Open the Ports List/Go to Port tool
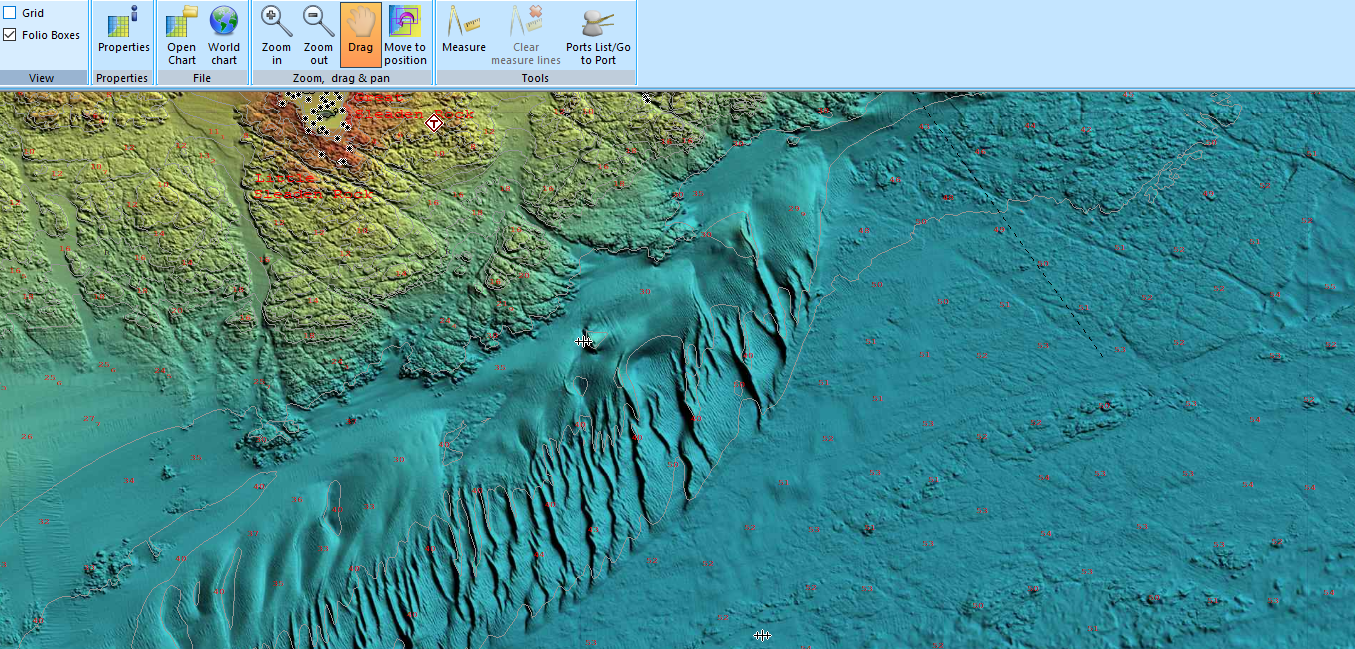This screenshot has height=649, width=1355. pos(598,33)
